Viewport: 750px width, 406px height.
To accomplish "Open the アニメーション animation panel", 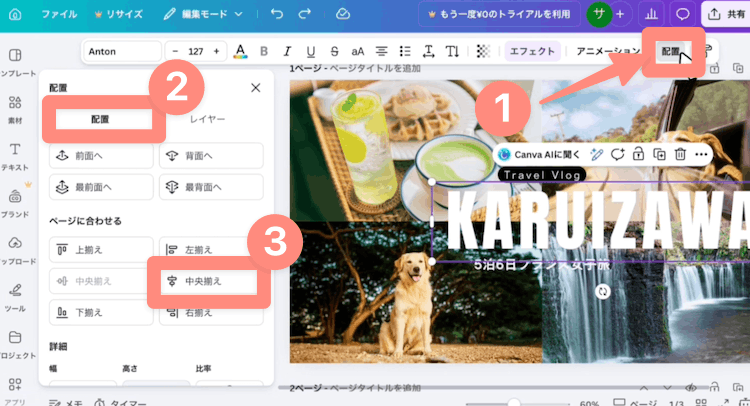I will click(x=608, y=51).
